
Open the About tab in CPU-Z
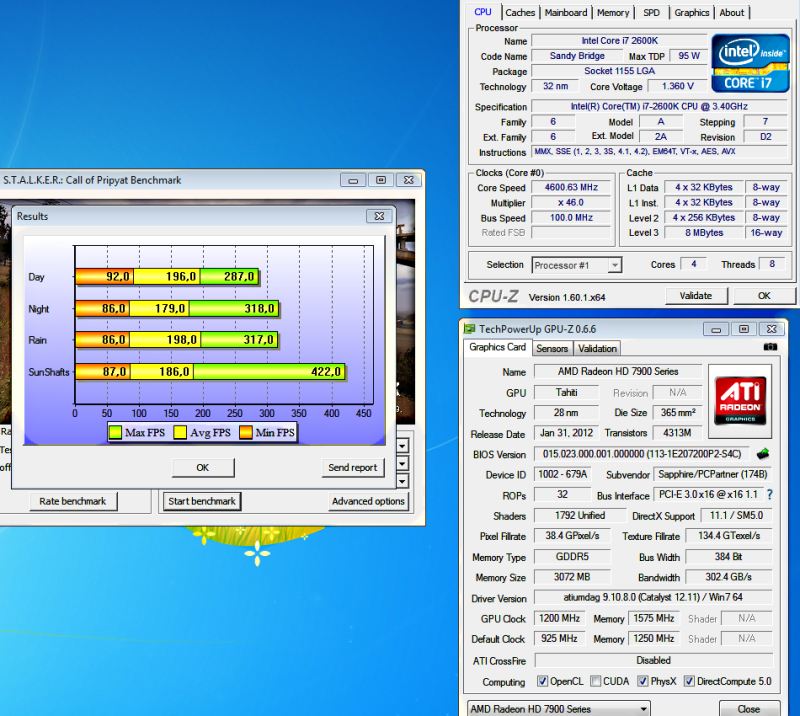click(732, 13)
